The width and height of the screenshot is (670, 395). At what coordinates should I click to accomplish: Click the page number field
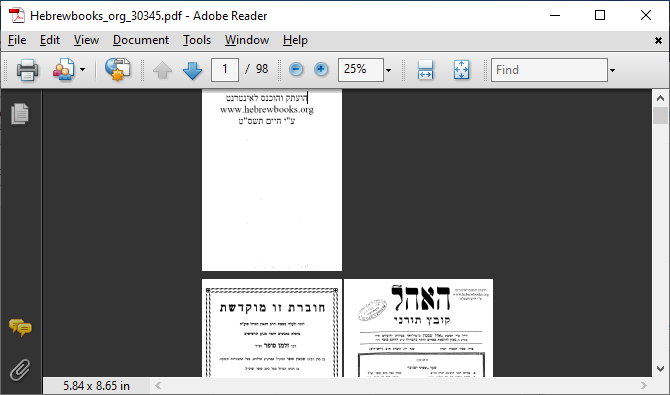(225, 70)
